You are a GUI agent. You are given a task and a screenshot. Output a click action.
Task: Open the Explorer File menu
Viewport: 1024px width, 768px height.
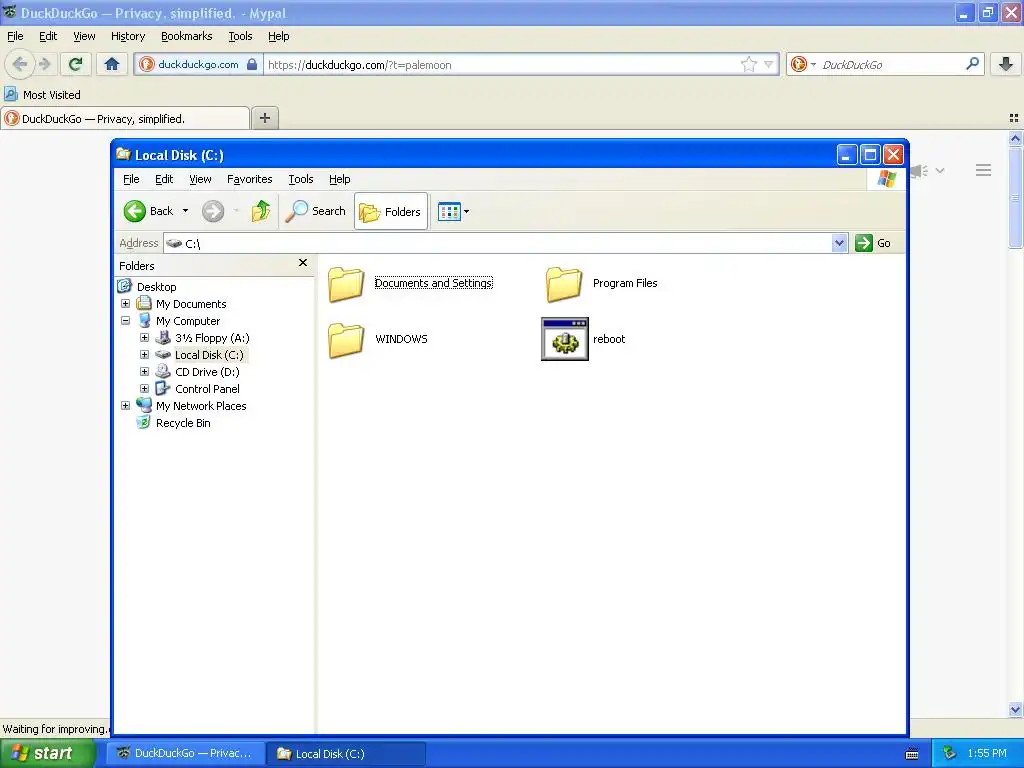131,179
